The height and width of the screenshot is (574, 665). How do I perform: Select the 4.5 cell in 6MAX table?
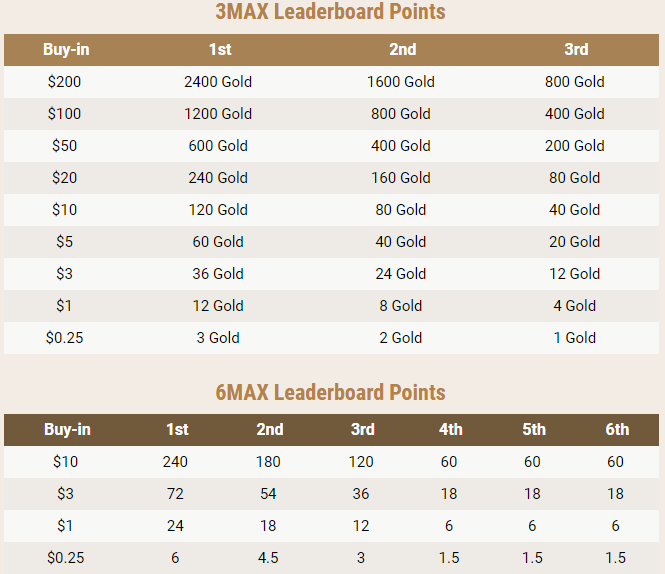point(269,558)
